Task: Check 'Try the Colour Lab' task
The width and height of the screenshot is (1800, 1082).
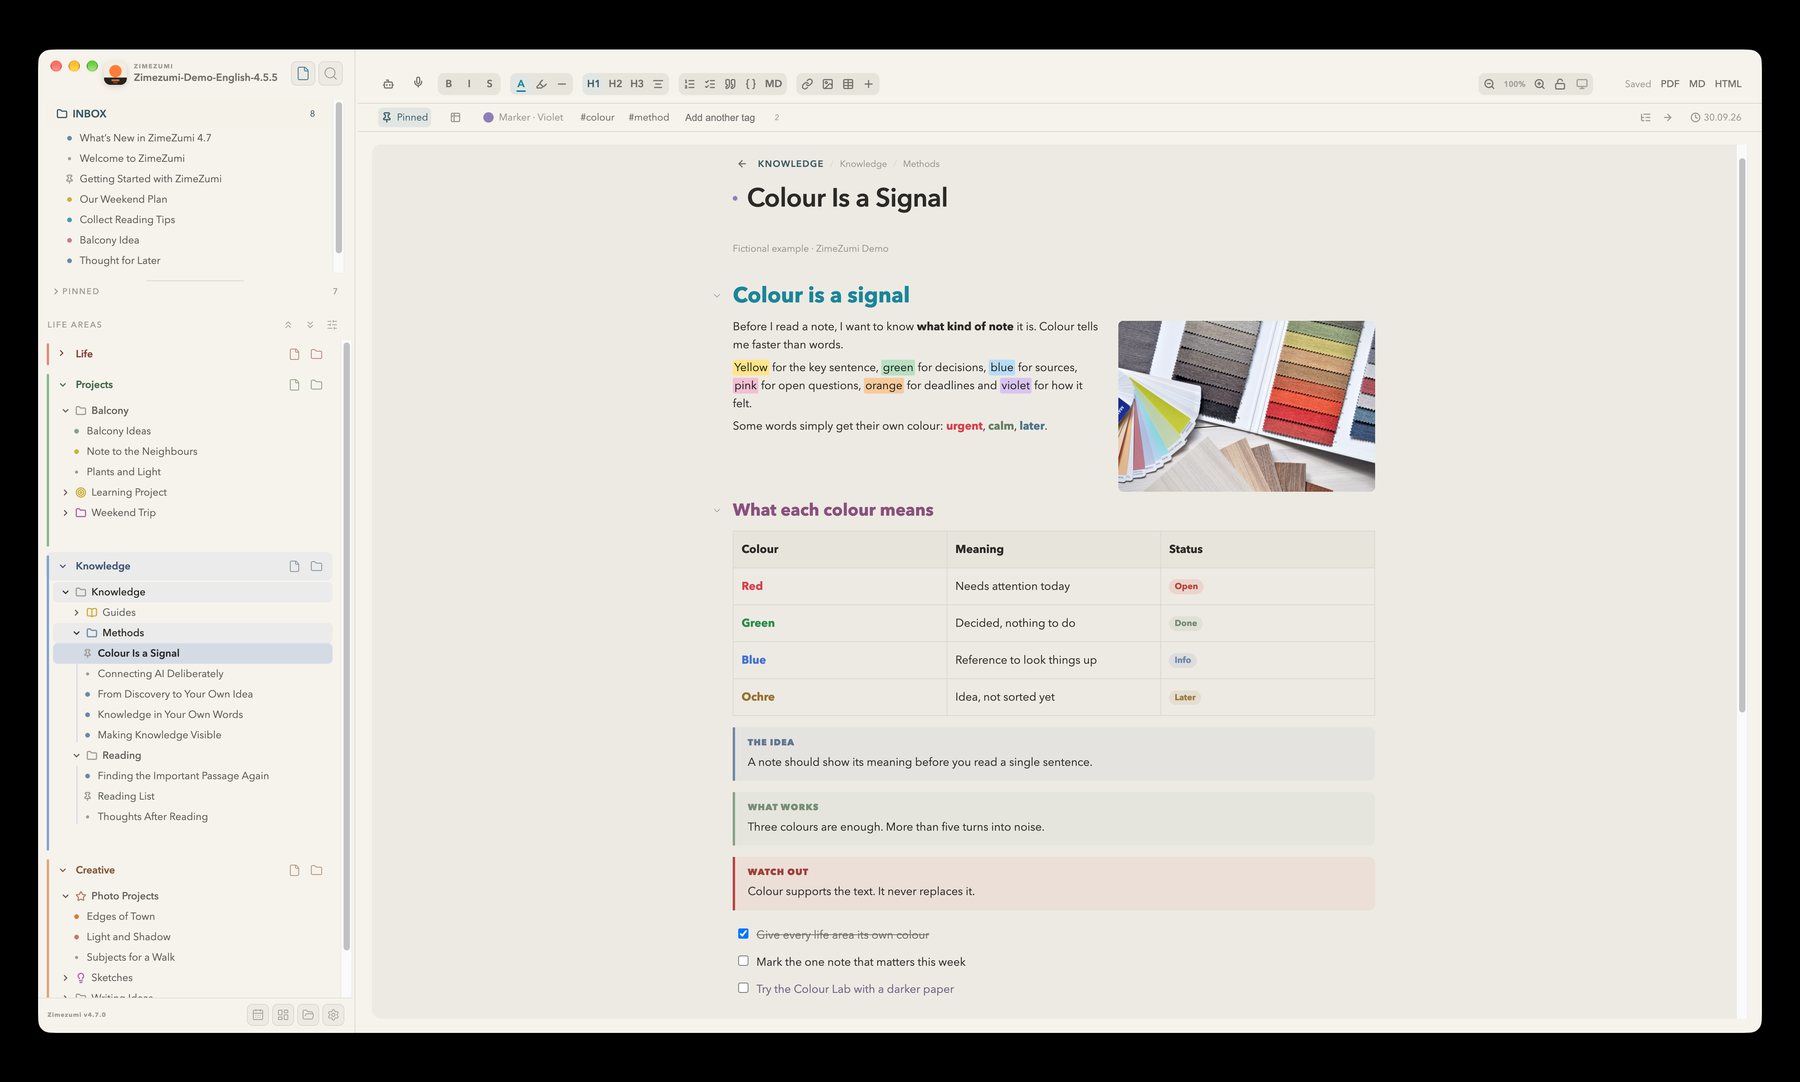Action: pyautogui.click(x=743, y=988)
